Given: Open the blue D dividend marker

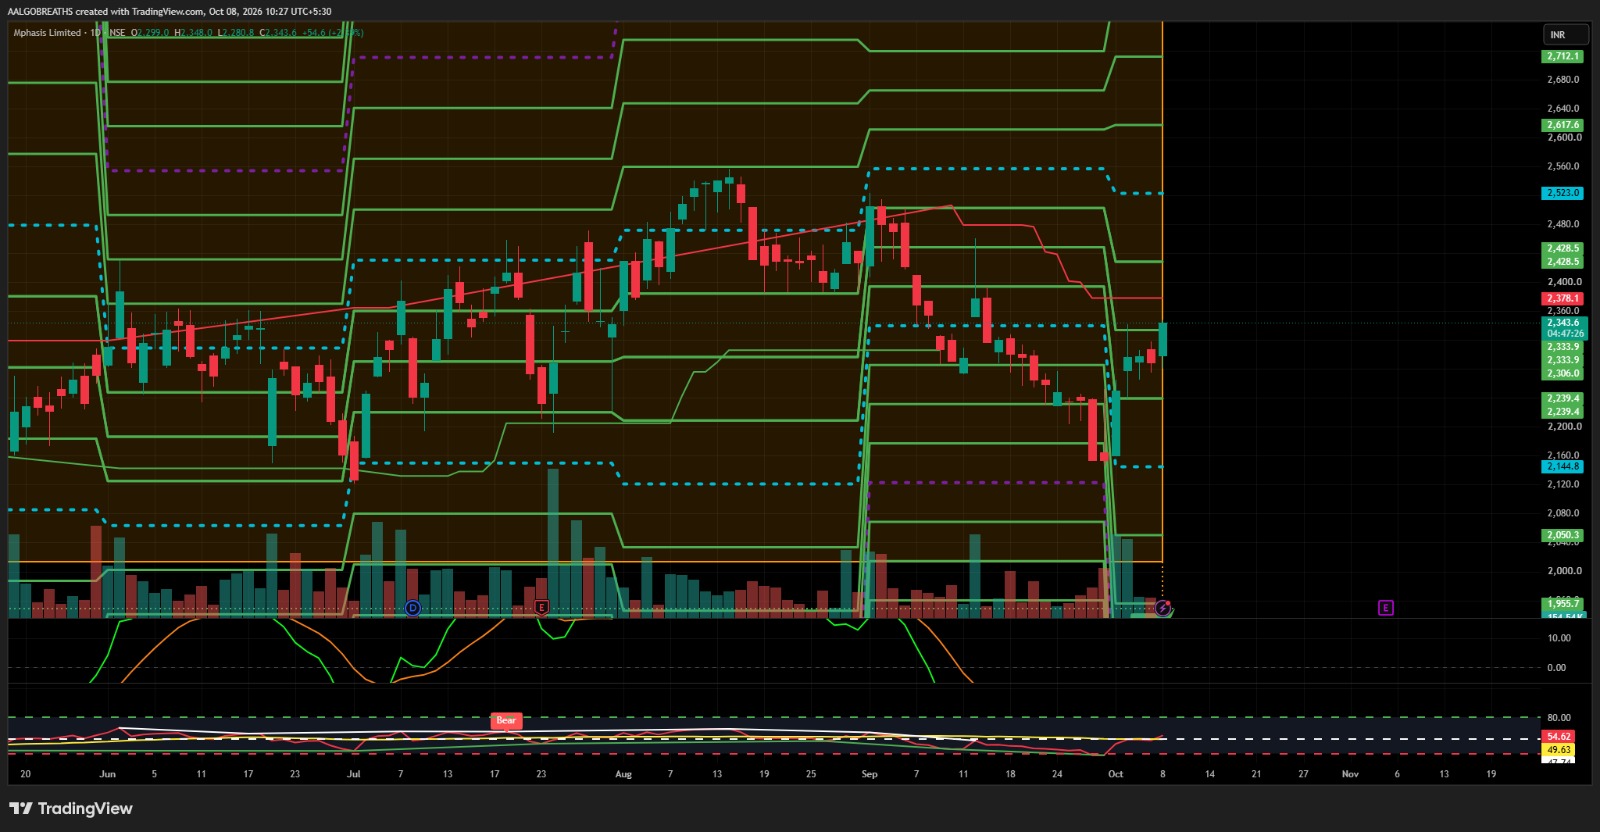Looking at the screenshot, I should click(x=413, y=608).
